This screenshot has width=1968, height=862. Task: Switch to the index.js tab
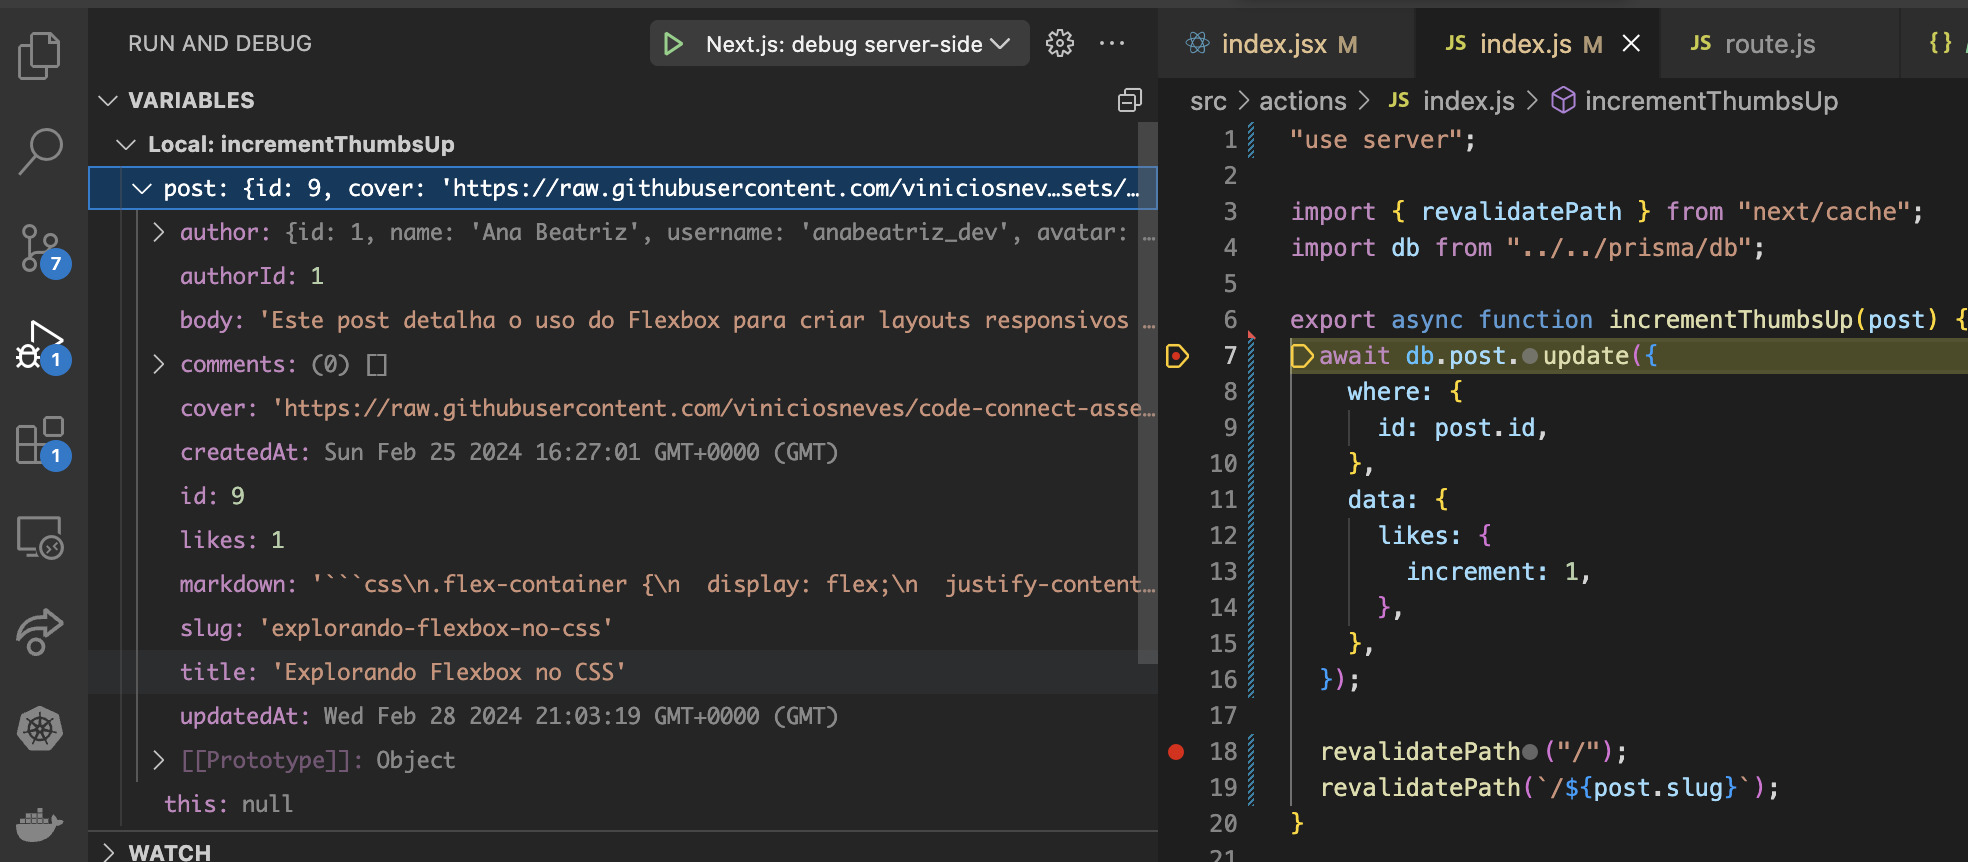coord(1537,43)
